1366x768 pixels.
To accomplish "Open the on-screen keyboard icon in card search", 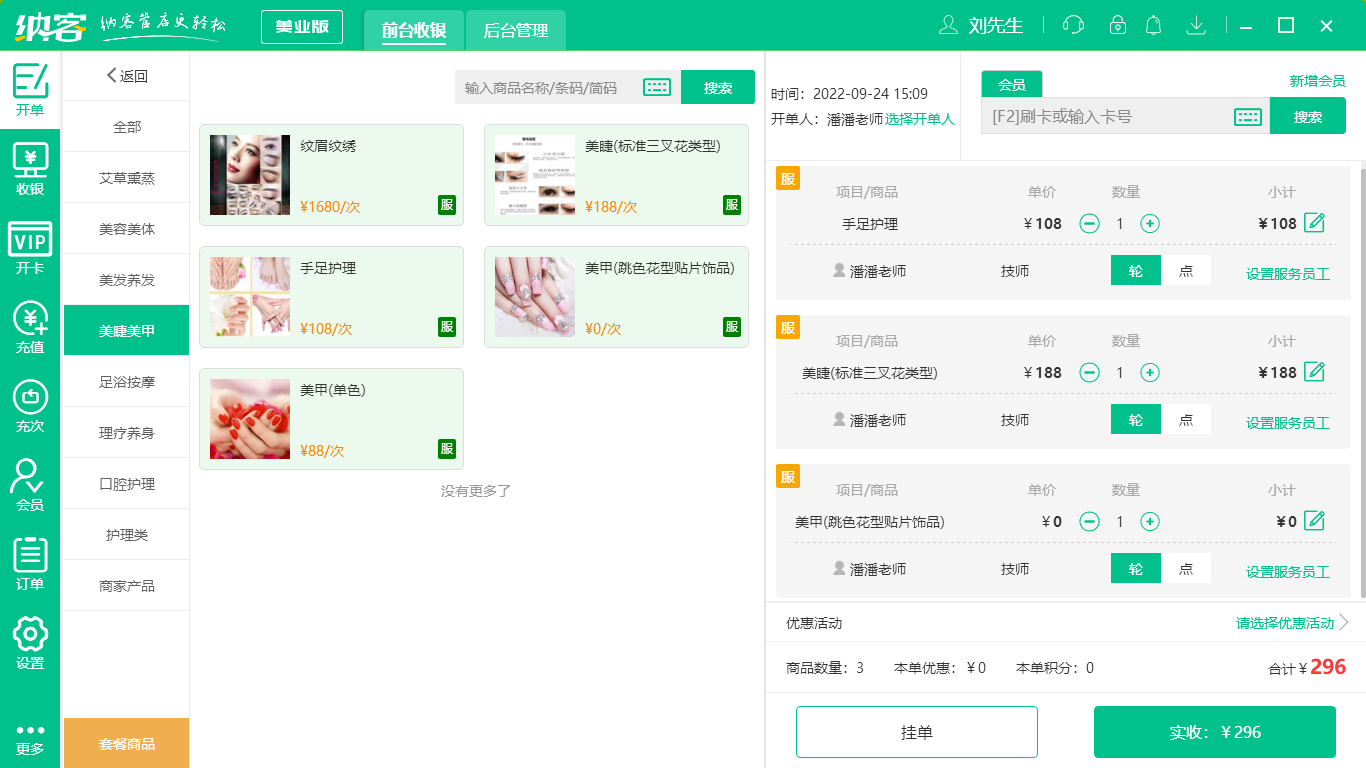I will pos(1247,115).
